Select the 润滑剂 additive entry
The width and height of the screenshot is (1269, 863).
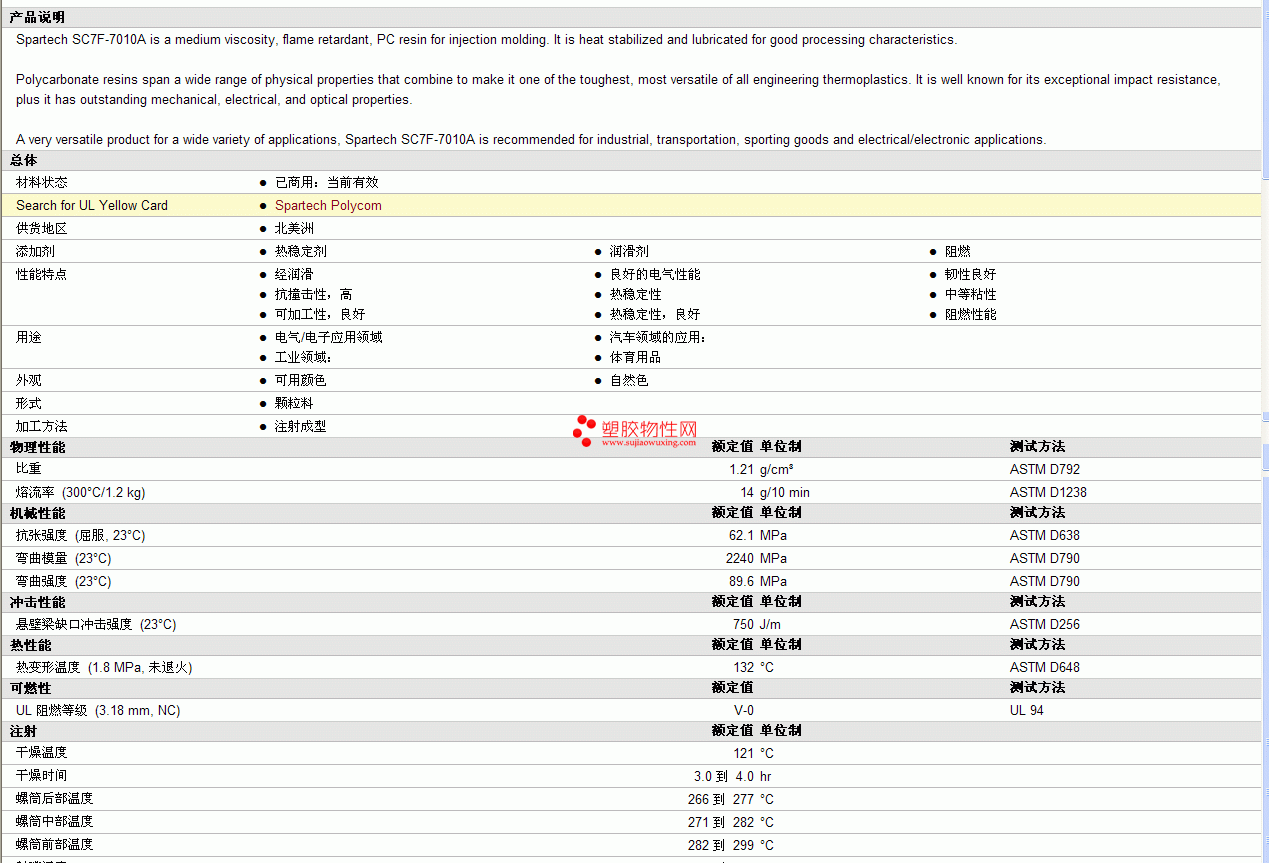point(629,251)
